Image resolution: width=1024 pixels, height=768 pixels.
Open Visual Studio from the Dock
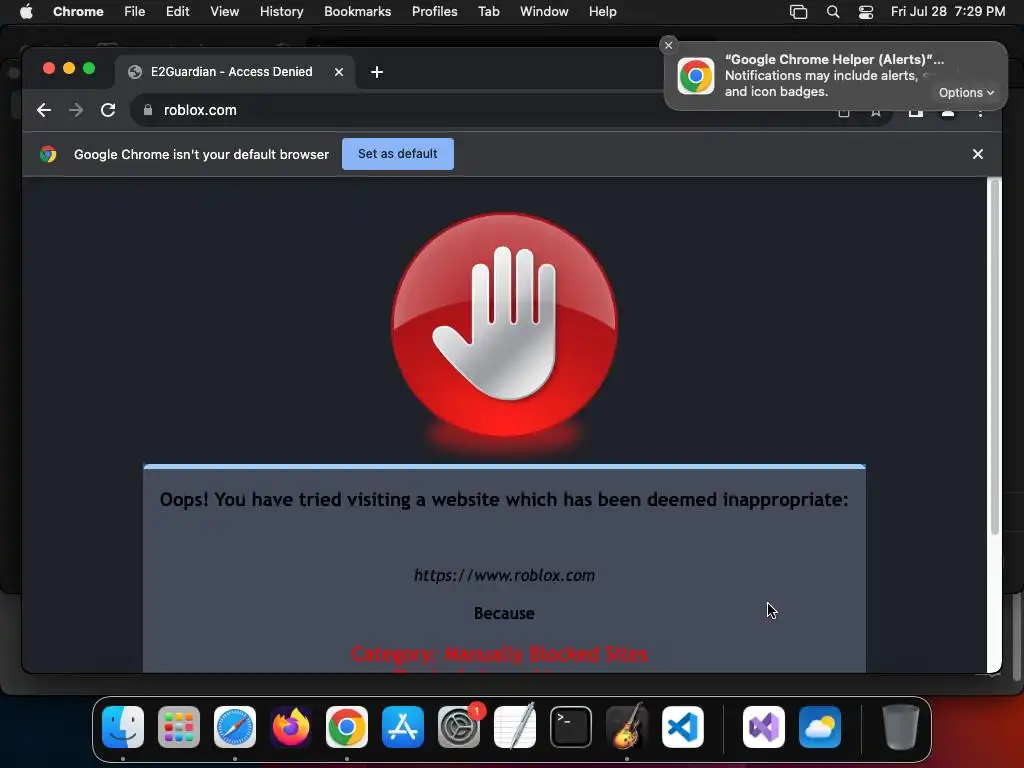(x=764, y=727)
